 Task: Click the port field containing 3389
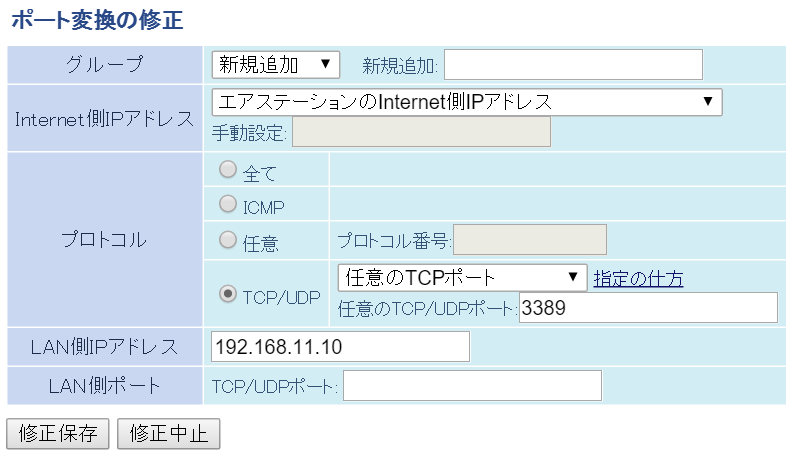pos(648,308)
